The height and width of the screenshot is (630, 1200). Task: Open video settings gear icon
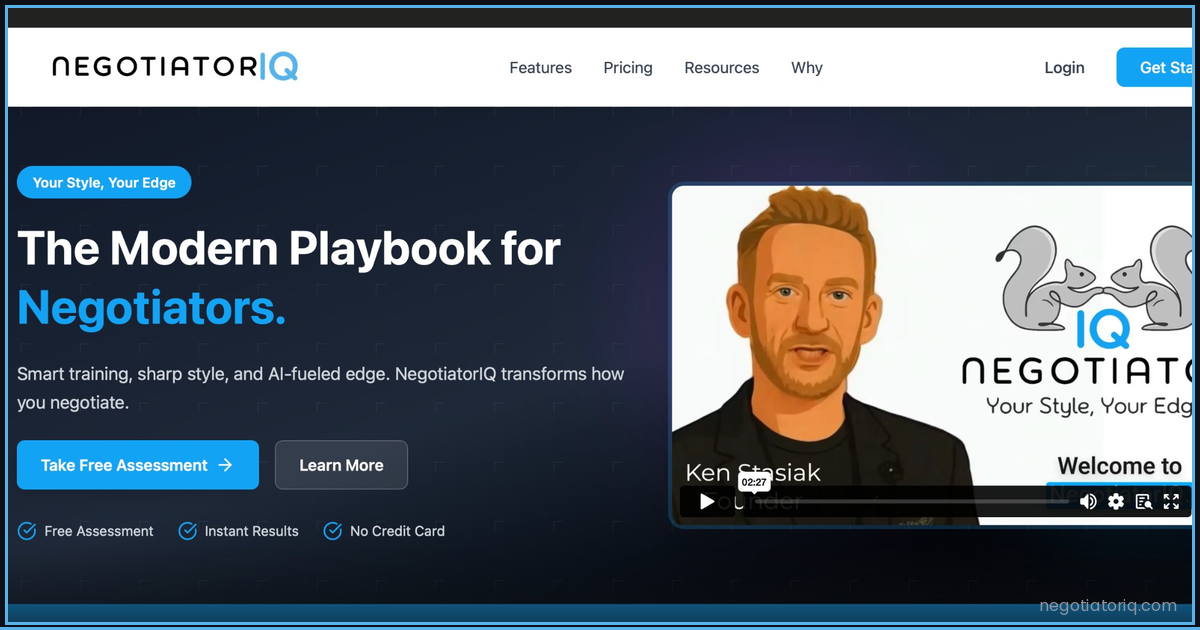[1116, 502]
